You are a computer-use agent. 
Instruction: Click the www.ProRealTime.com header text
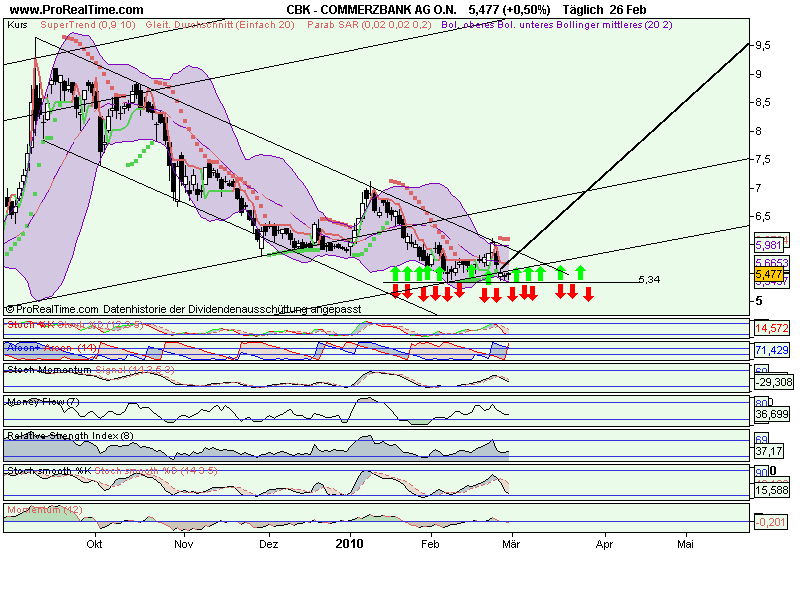coord(77,10)
